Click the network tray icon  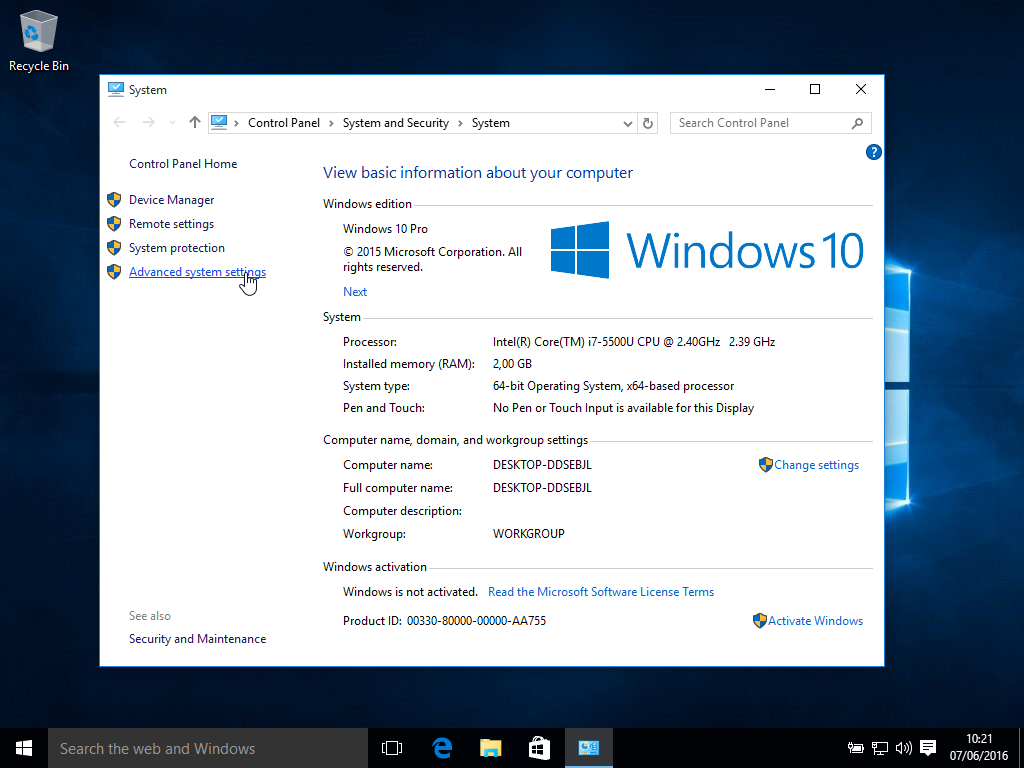click(880, 748)
